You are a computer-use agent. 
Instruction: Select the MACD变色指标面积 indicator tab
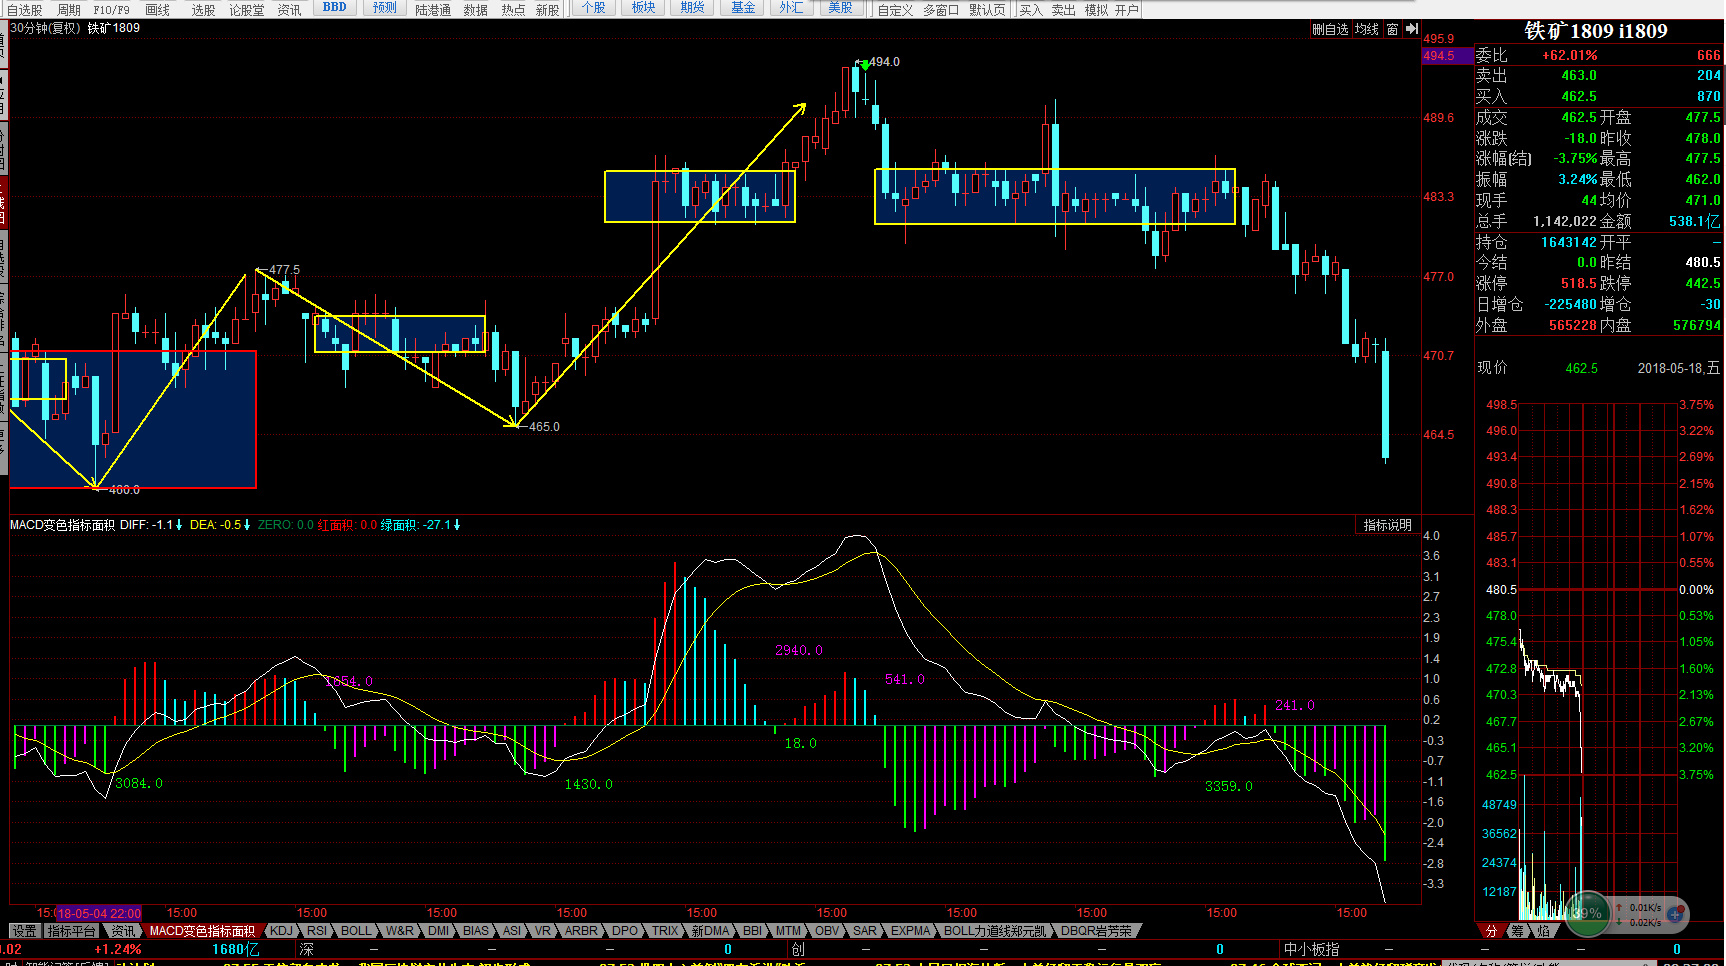pyautogui.click(x=203, y=931)
